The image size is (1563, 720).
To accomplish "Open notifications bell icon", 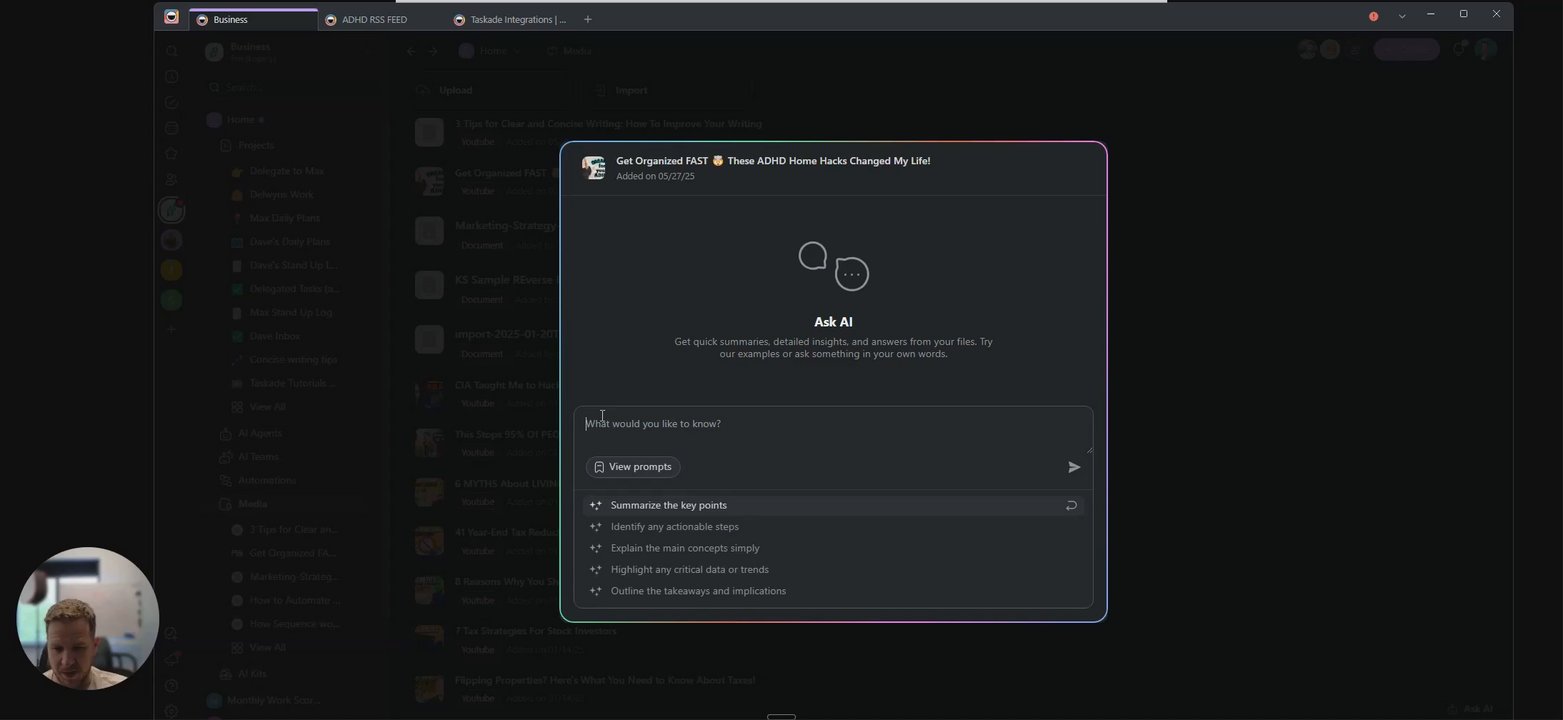I will [x=1459, y=49].
